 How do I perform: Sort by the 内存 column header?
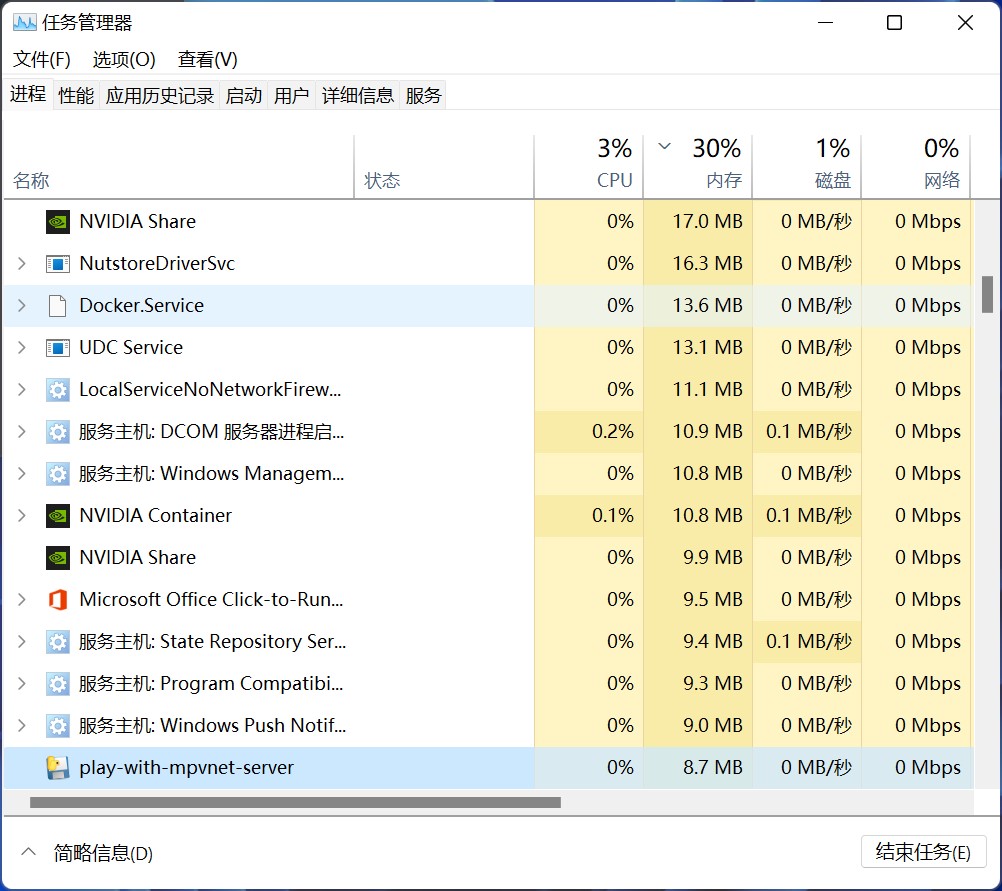point(698,167)
